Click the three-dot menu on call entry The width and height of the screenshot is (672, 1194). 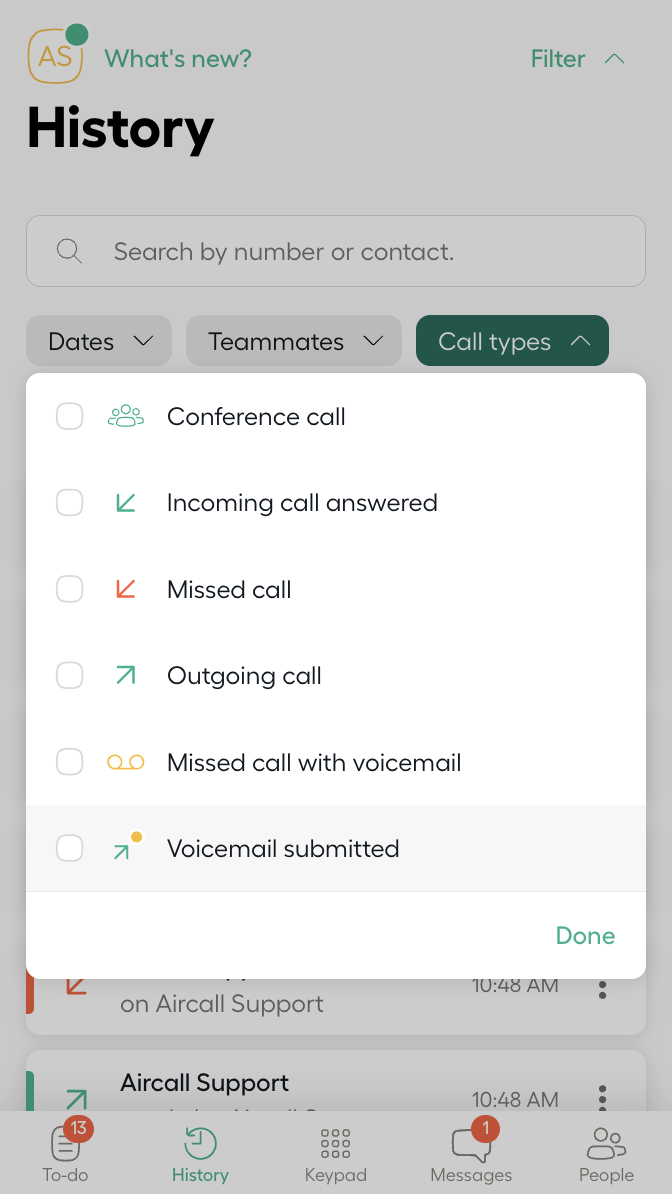coord(602,989)
